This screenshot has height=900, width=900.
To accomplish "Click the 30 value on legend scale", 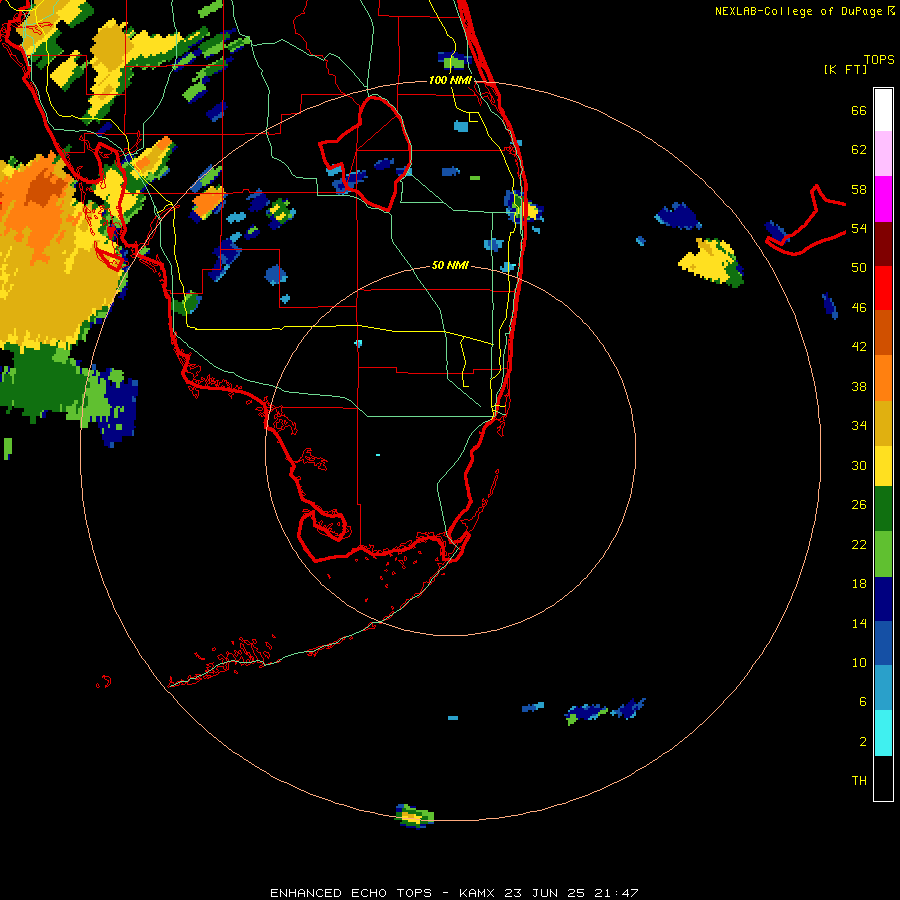I will coord(859,465).
